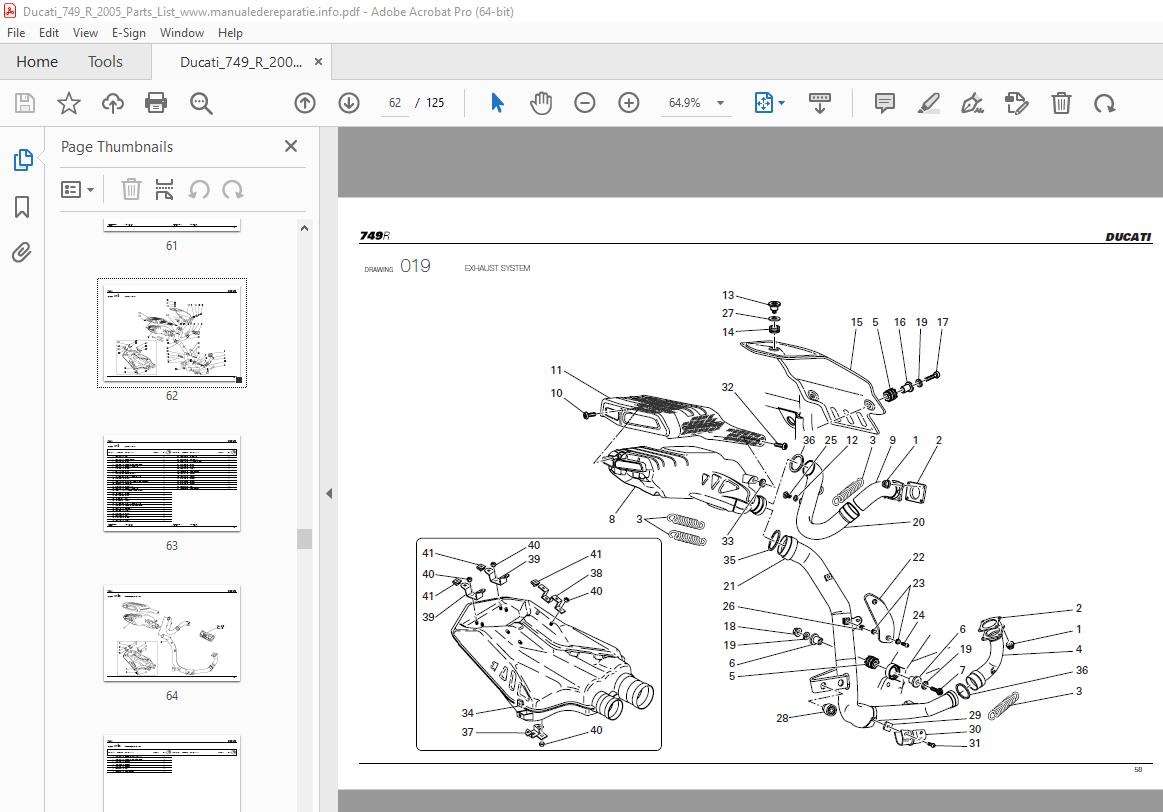The height and width of the screenshot is (812, 1163).
Task: Open the zoom percentage dropdown
Action: [x=720, y=103]
